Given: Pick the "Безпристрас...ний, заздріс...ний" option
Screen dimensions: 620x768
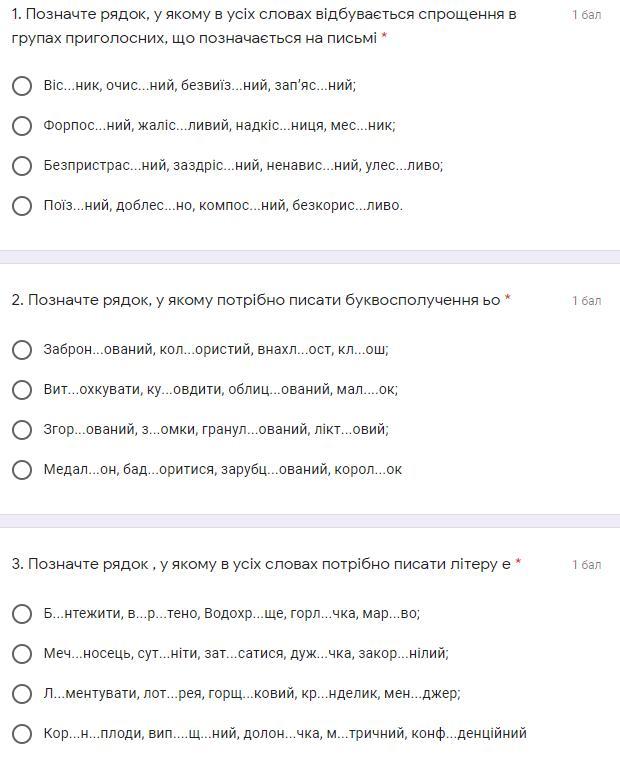Looking at the screenshot, I should coord(22,166).
